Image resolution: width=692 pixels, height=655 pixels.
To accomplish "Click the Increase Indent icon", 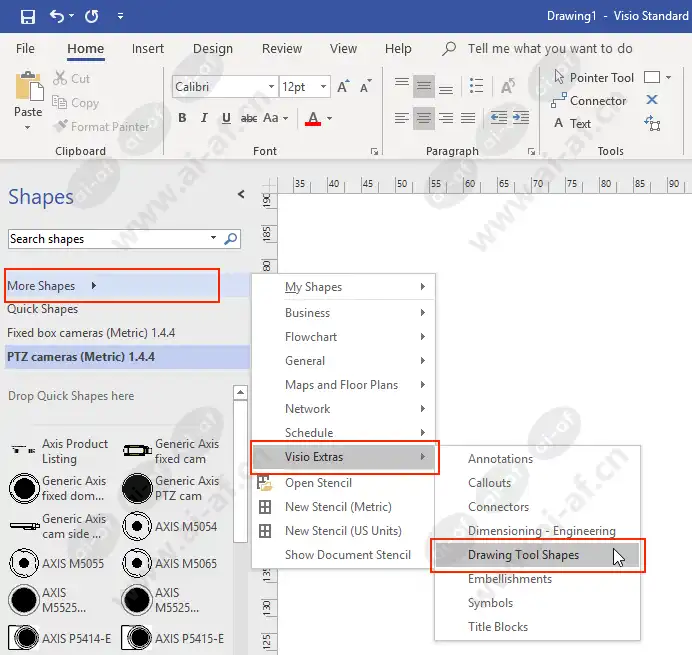I will (x=521, y=118).
